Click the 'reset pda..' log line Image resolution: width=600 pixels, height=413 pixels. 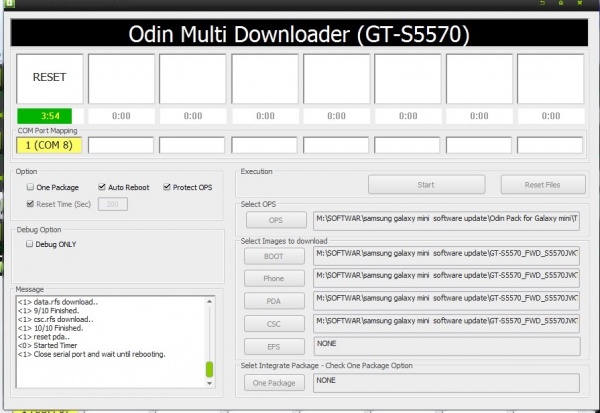(44, 337)
